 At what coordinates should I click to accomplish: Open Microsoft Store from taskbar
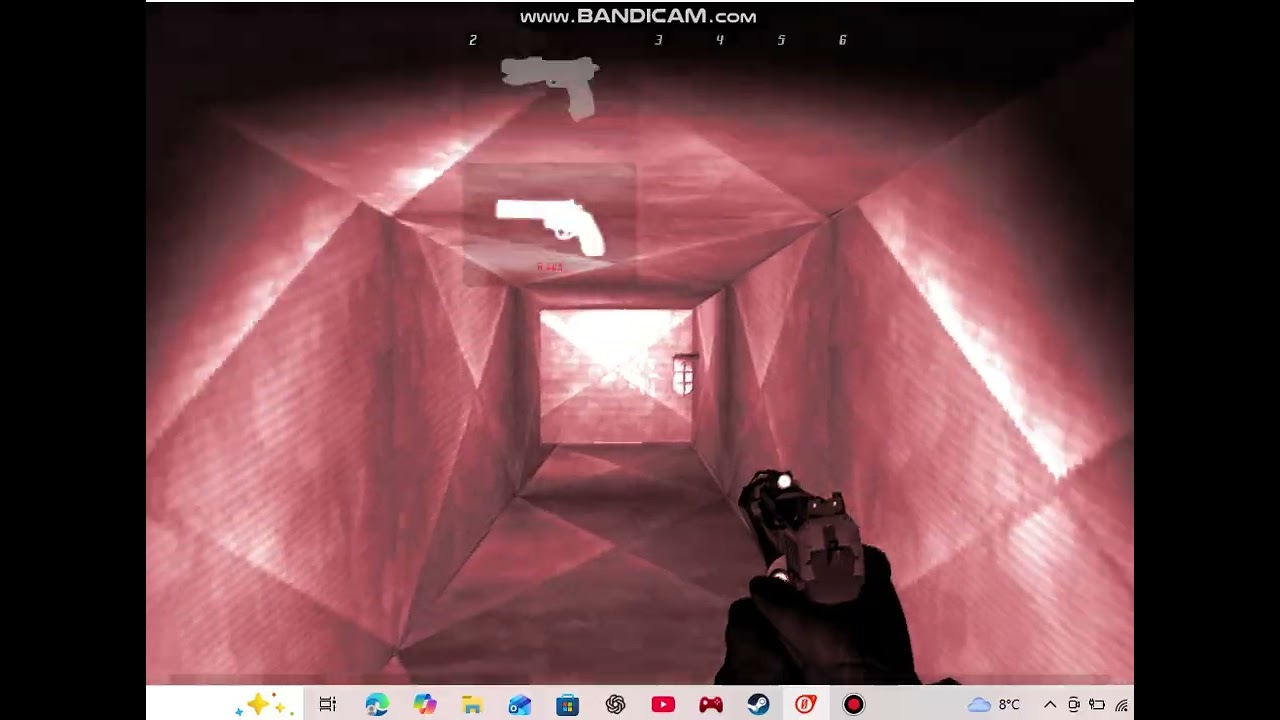(x=568, y=705)
